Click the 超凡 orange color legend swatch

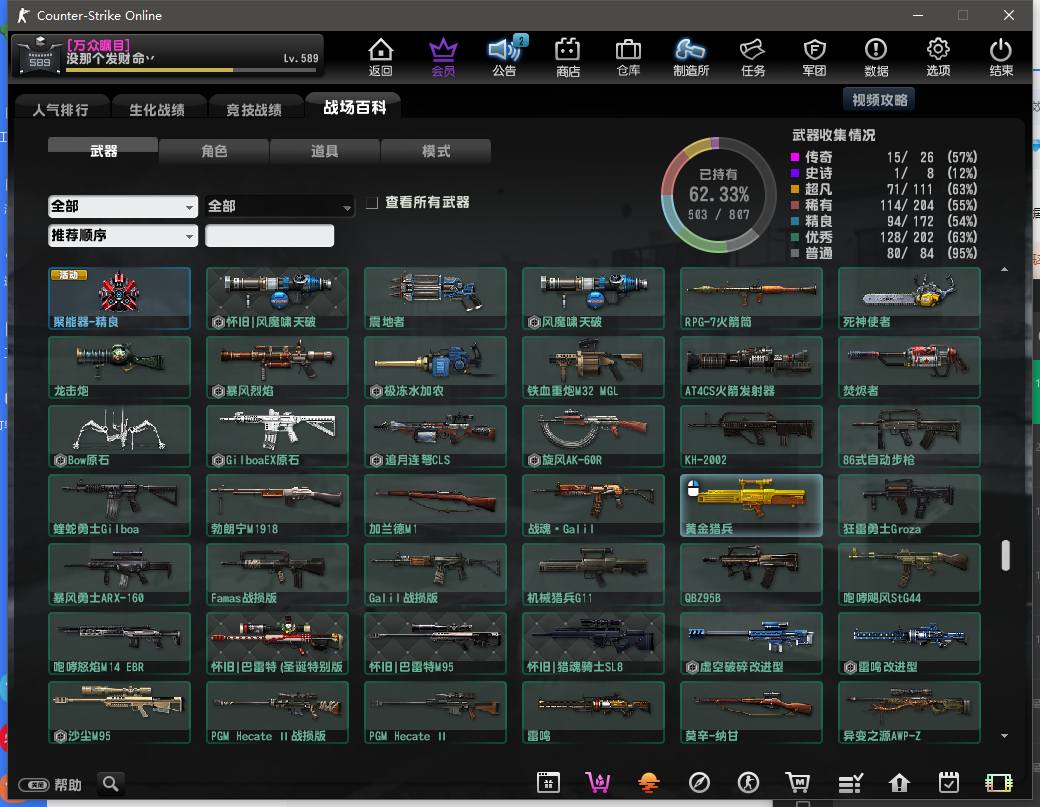795,189
